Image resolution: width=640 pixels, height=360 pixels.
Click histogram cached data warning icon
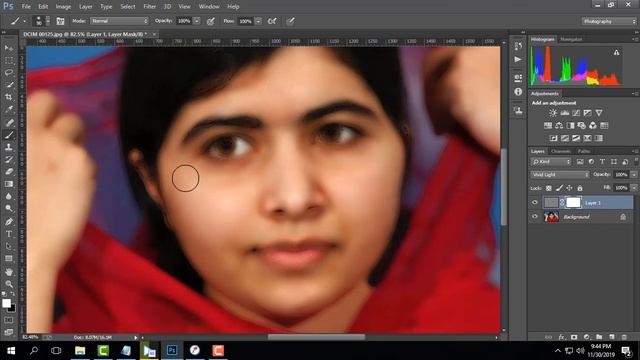tap(616, 52)
